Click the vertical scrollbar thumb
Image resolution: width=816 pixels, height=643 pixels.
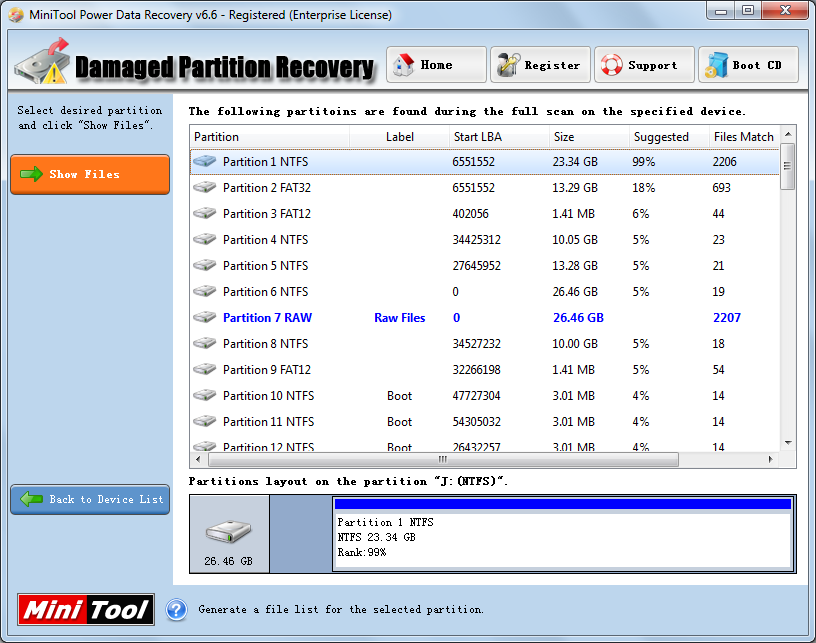788,166
